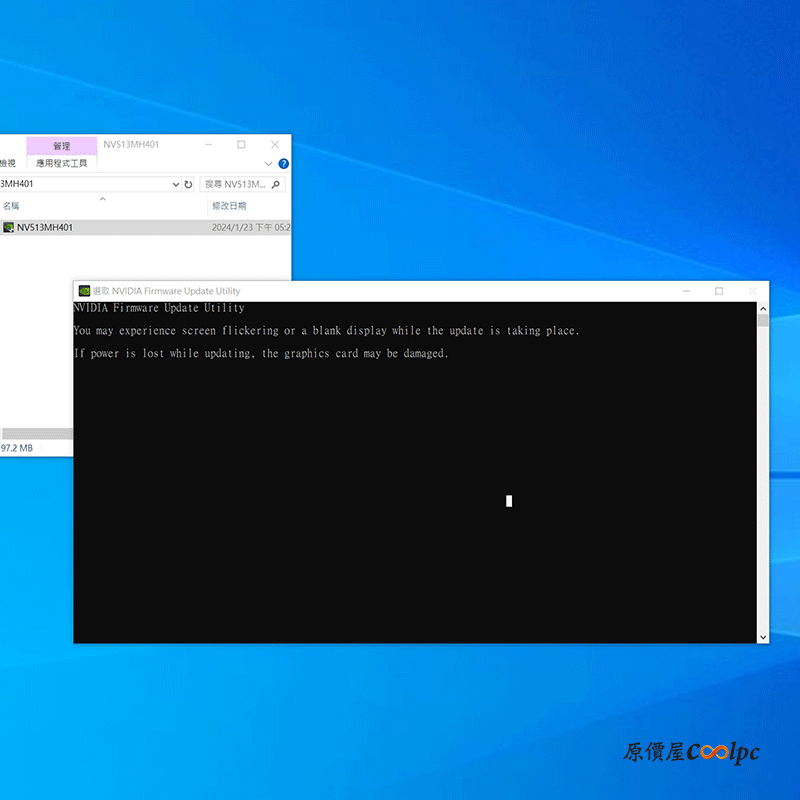Select the 應用程式工具 tab
800x800 pixels.
(x=62, y=163)
